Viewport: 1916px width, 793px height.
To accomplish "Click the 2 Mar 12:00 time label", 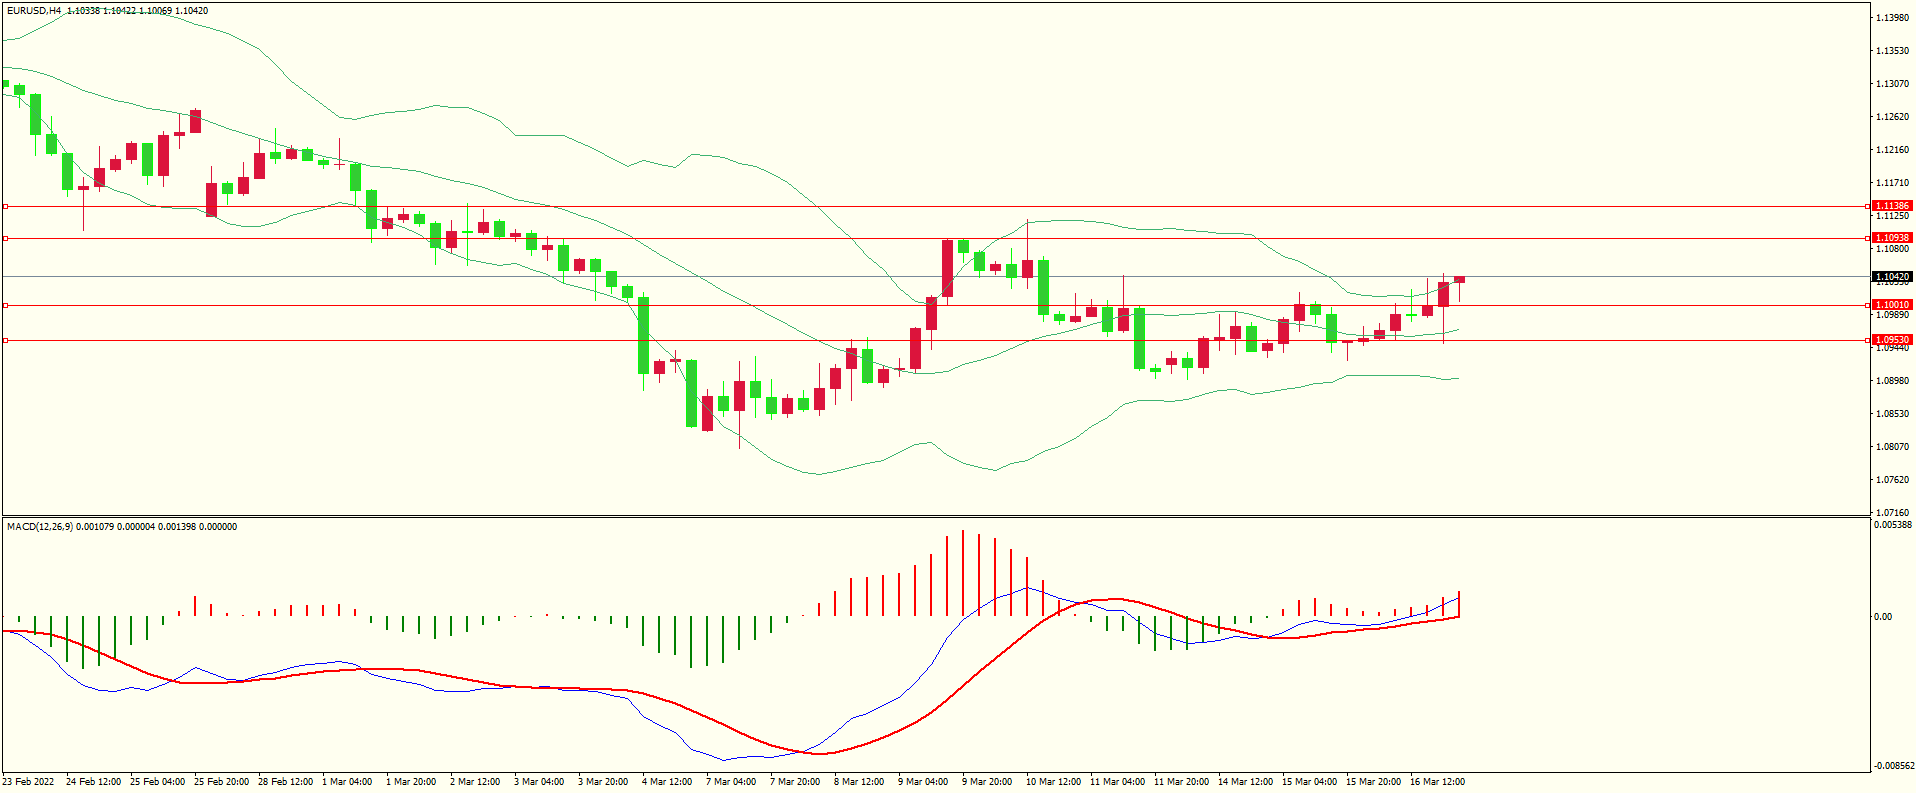I will coord(475,782).
